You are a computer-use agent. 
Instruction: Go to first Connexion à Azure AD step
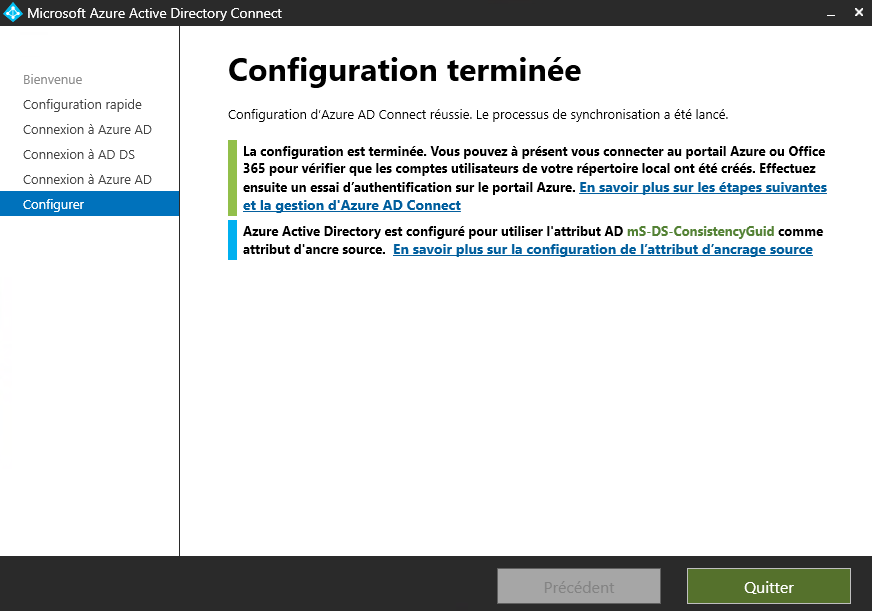(x=87, y=130)
